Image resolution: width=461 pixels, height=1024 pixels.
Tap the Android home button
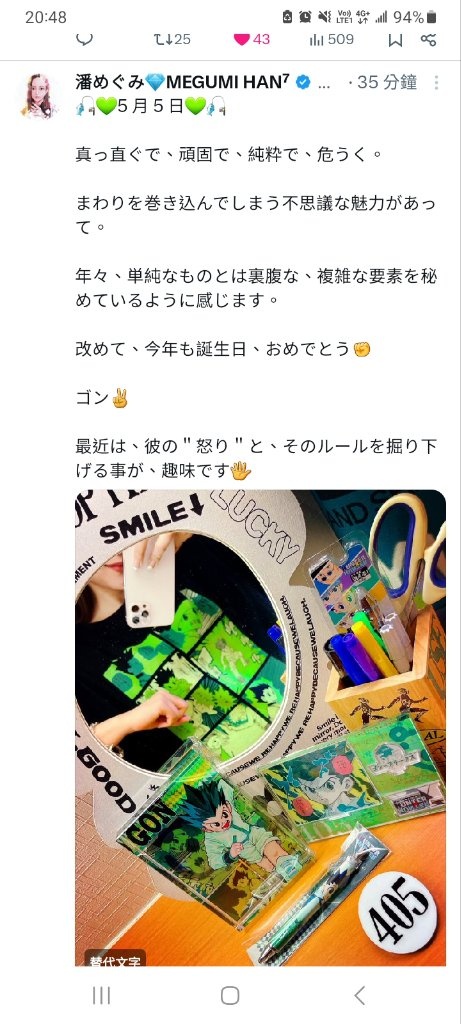coord(230,995)
